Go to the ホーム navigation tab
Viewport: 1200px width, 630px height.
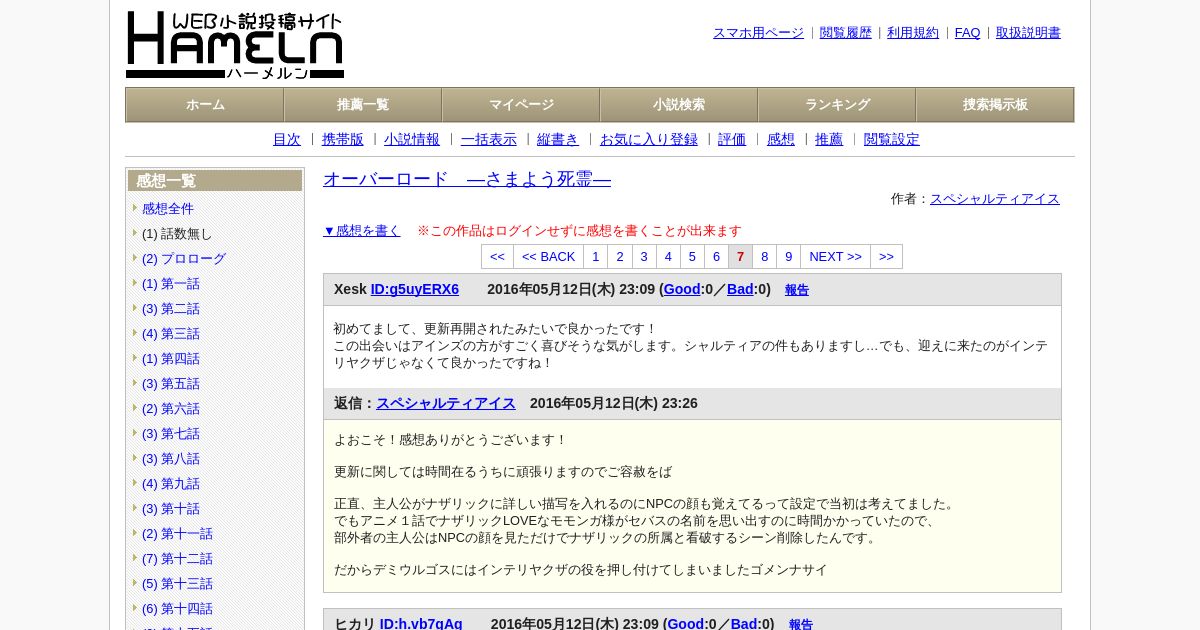pyautogui.click(x=205, y=105)
